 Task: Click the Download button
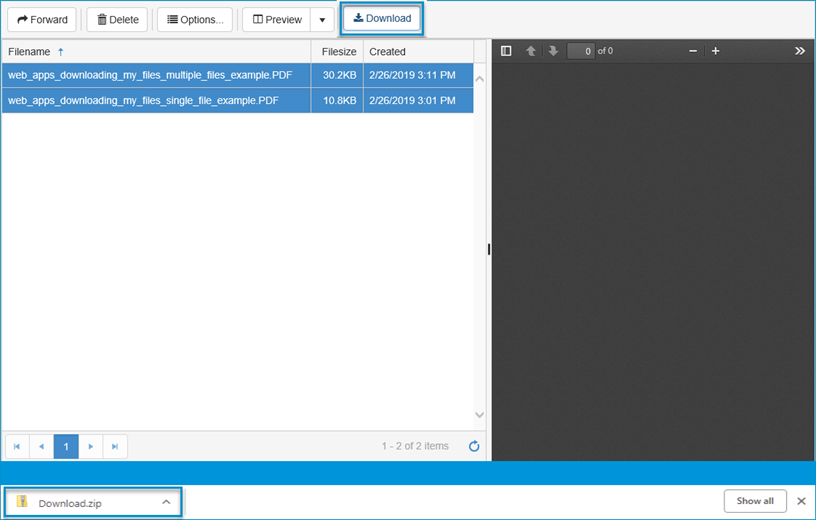(x=382, y=19)
